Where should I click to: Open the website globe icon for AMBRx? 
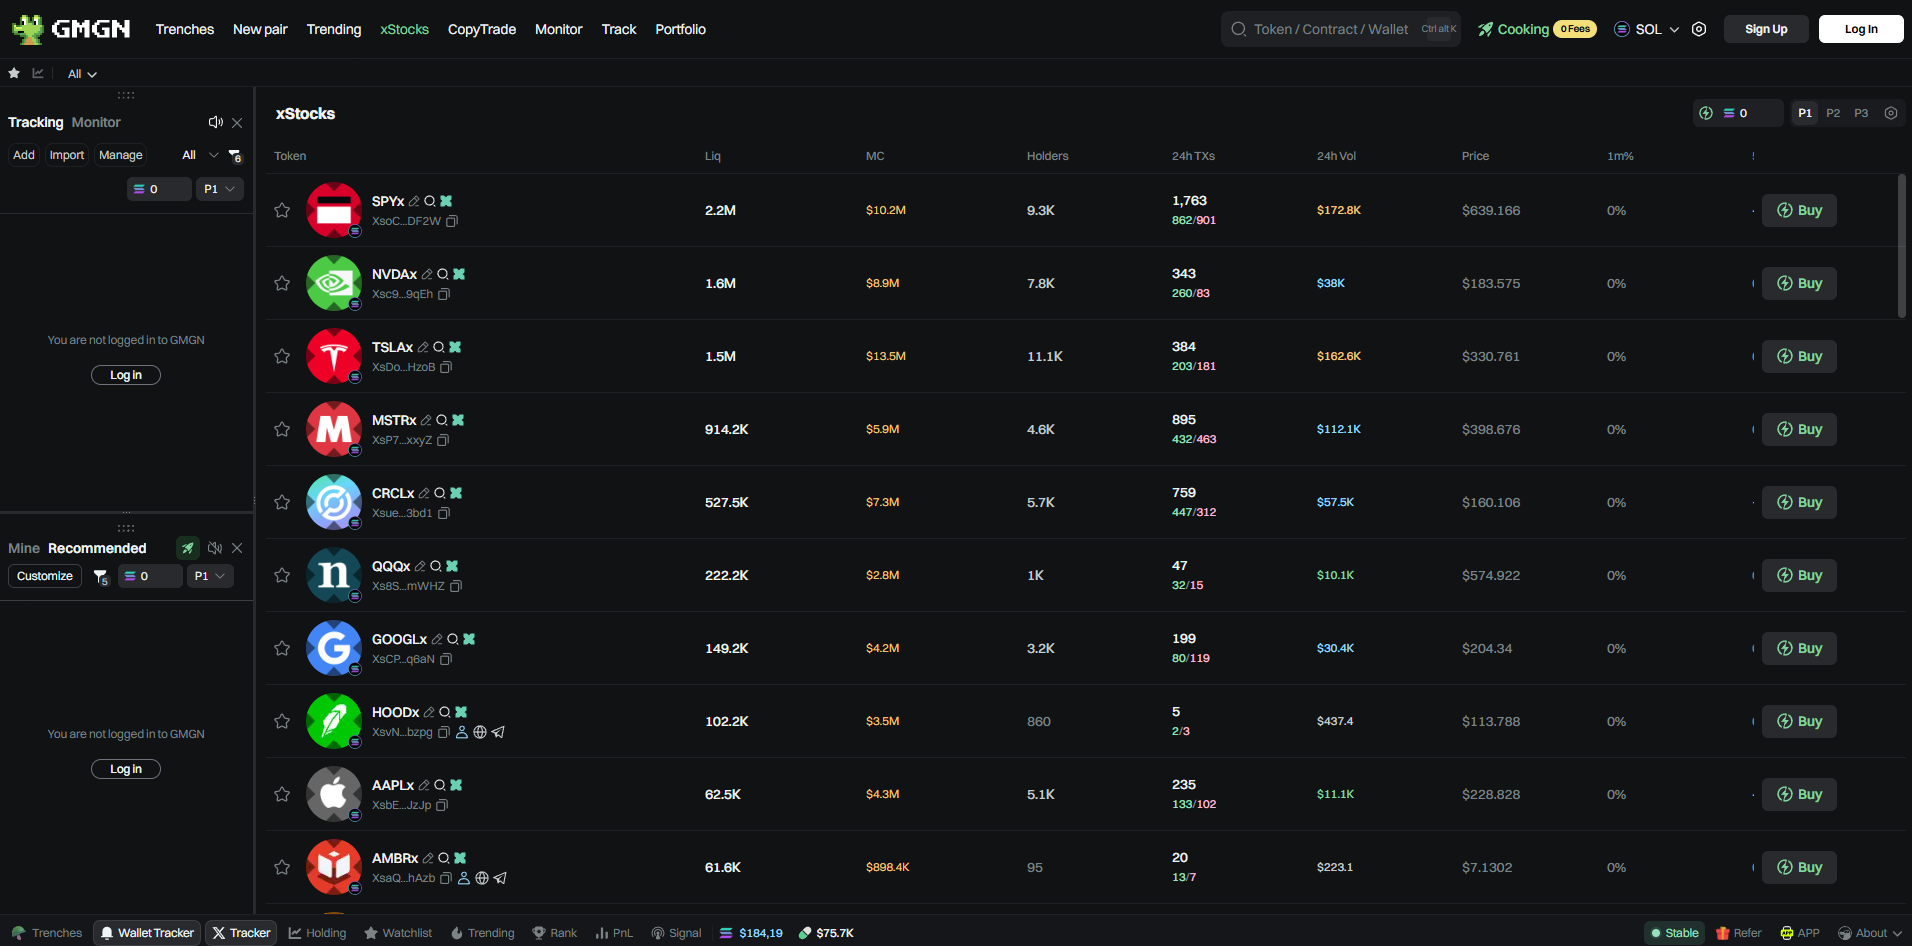pos(482,878)
